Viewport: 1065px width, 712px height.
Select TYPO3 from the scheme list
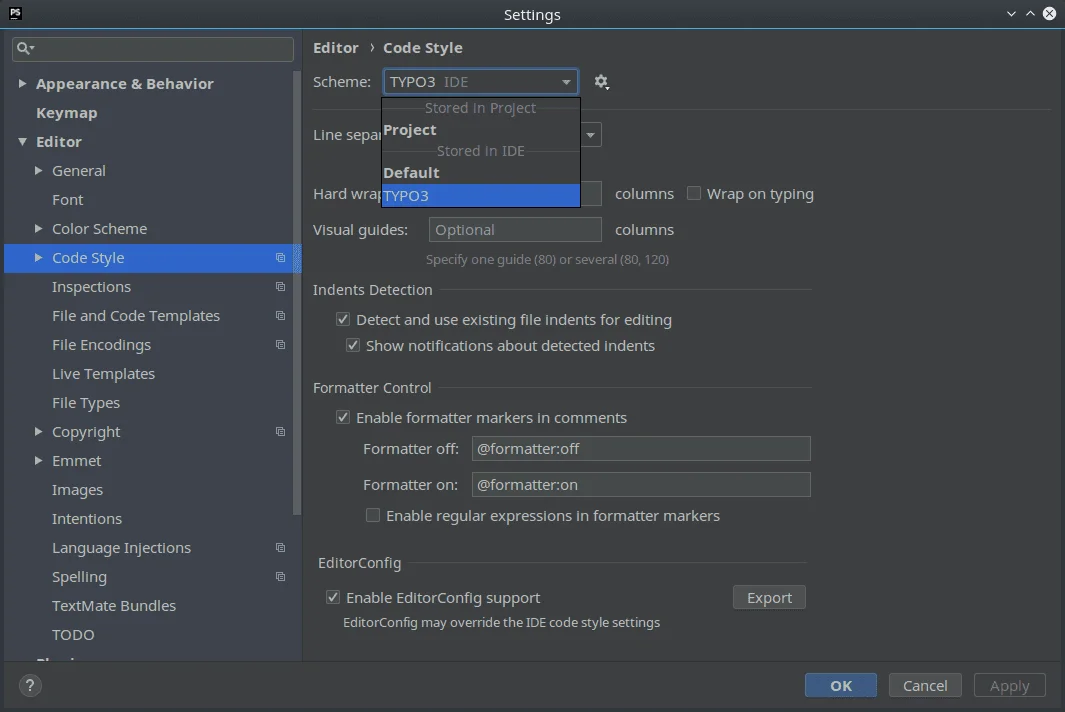(x=480, y=195)
